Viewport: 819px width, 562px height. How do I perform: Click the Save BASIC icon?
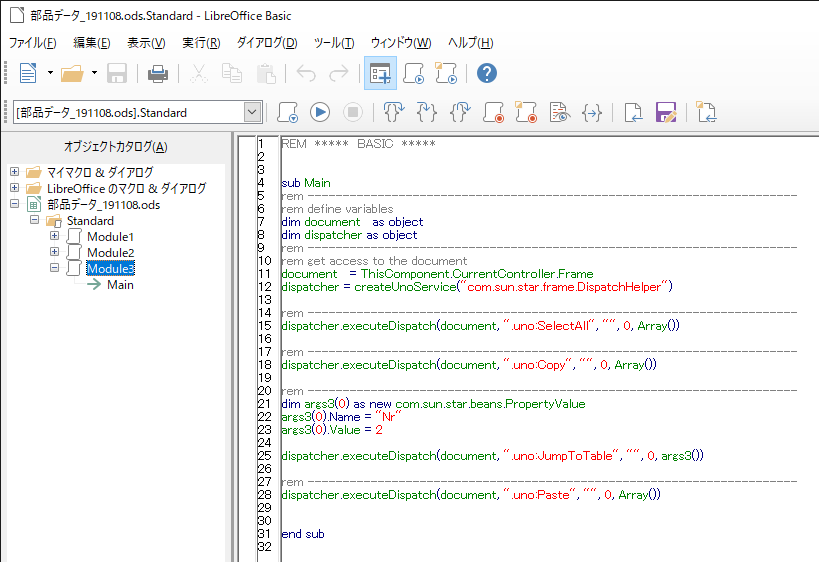(x=666, y=112)
